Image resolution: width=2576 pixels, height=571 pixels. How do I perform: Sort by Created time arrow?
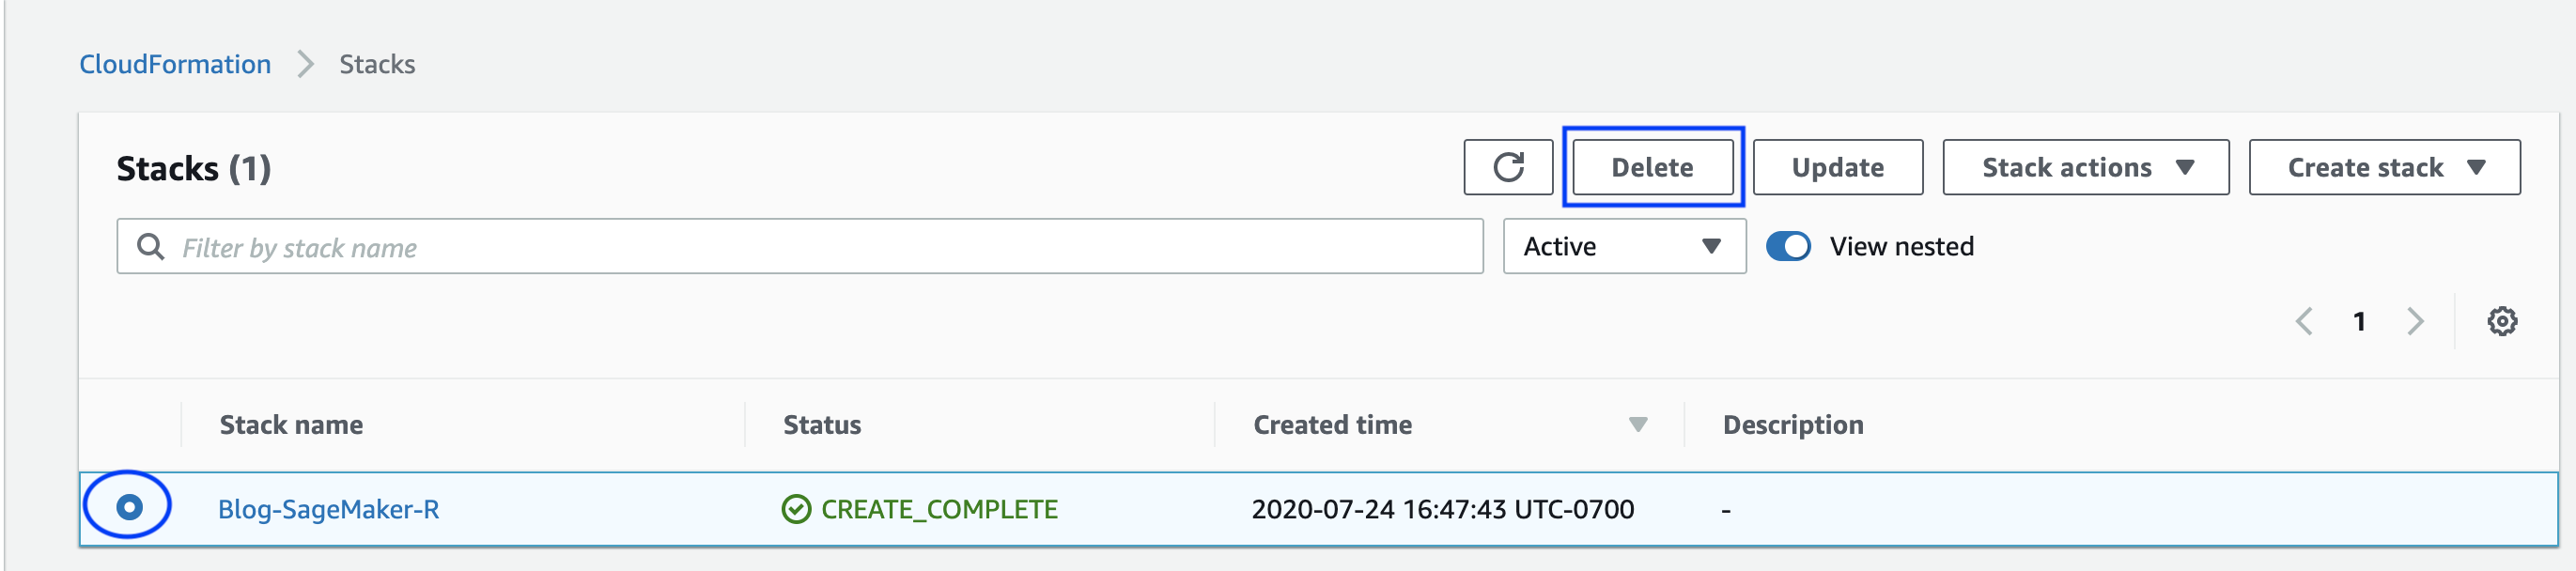click(1638, 425)
